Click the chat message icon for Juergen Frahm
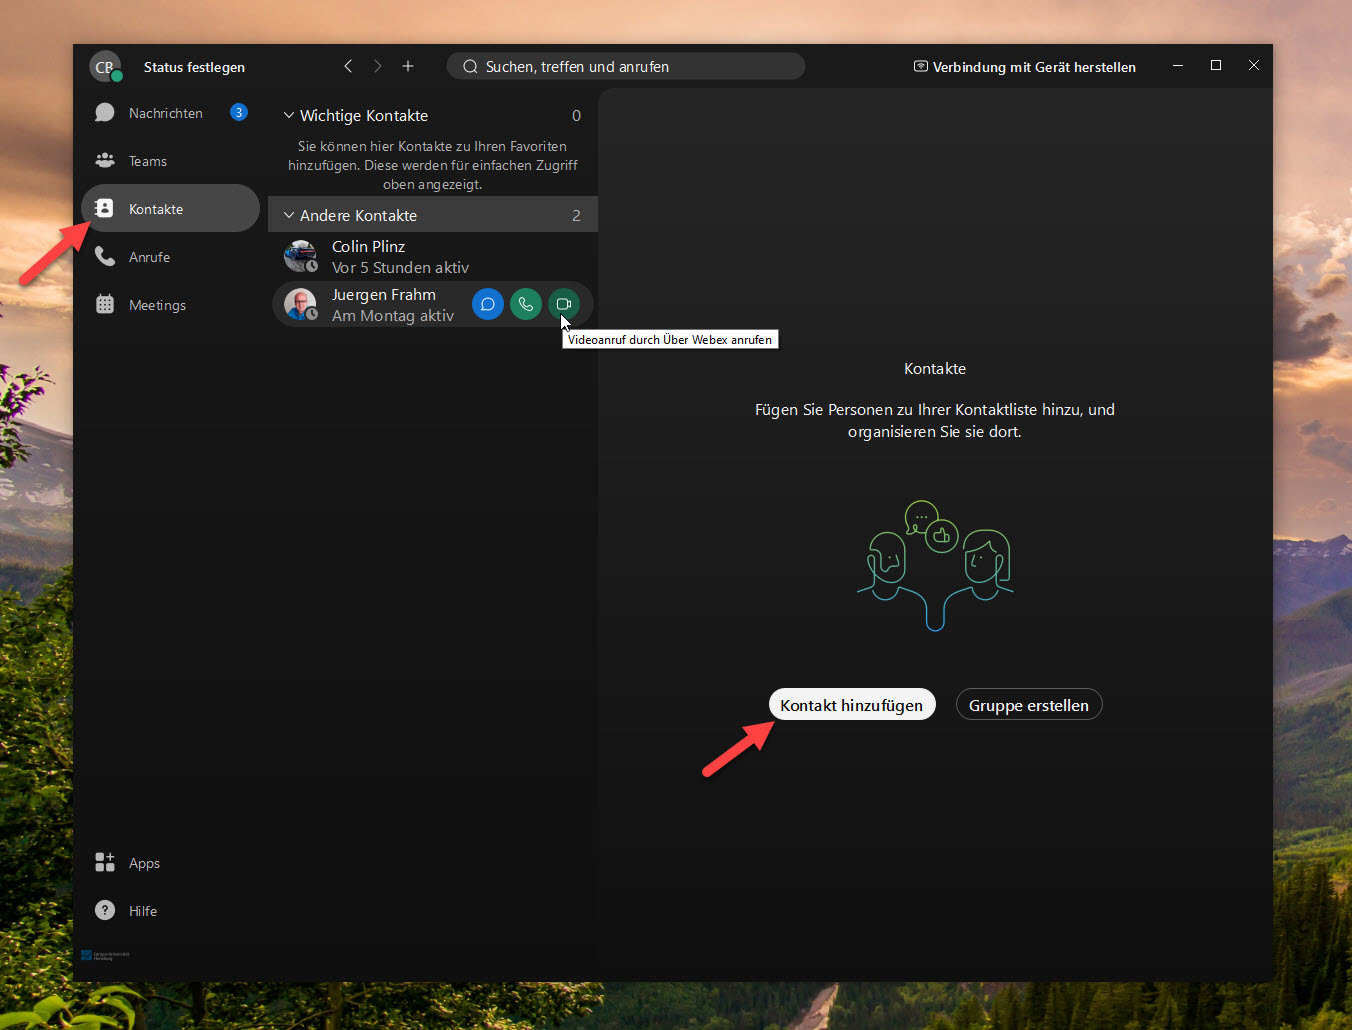The image size is (1352, 1030). (x=487, y=304)
